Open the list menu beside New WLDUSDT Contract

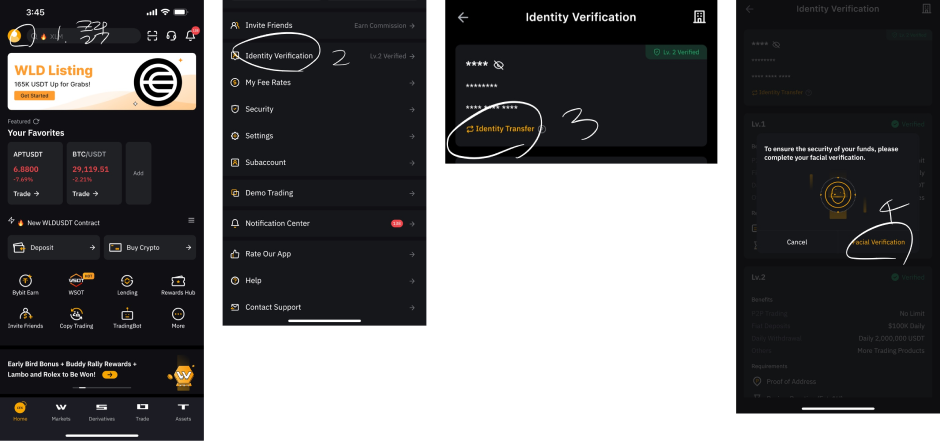point(191,220)
